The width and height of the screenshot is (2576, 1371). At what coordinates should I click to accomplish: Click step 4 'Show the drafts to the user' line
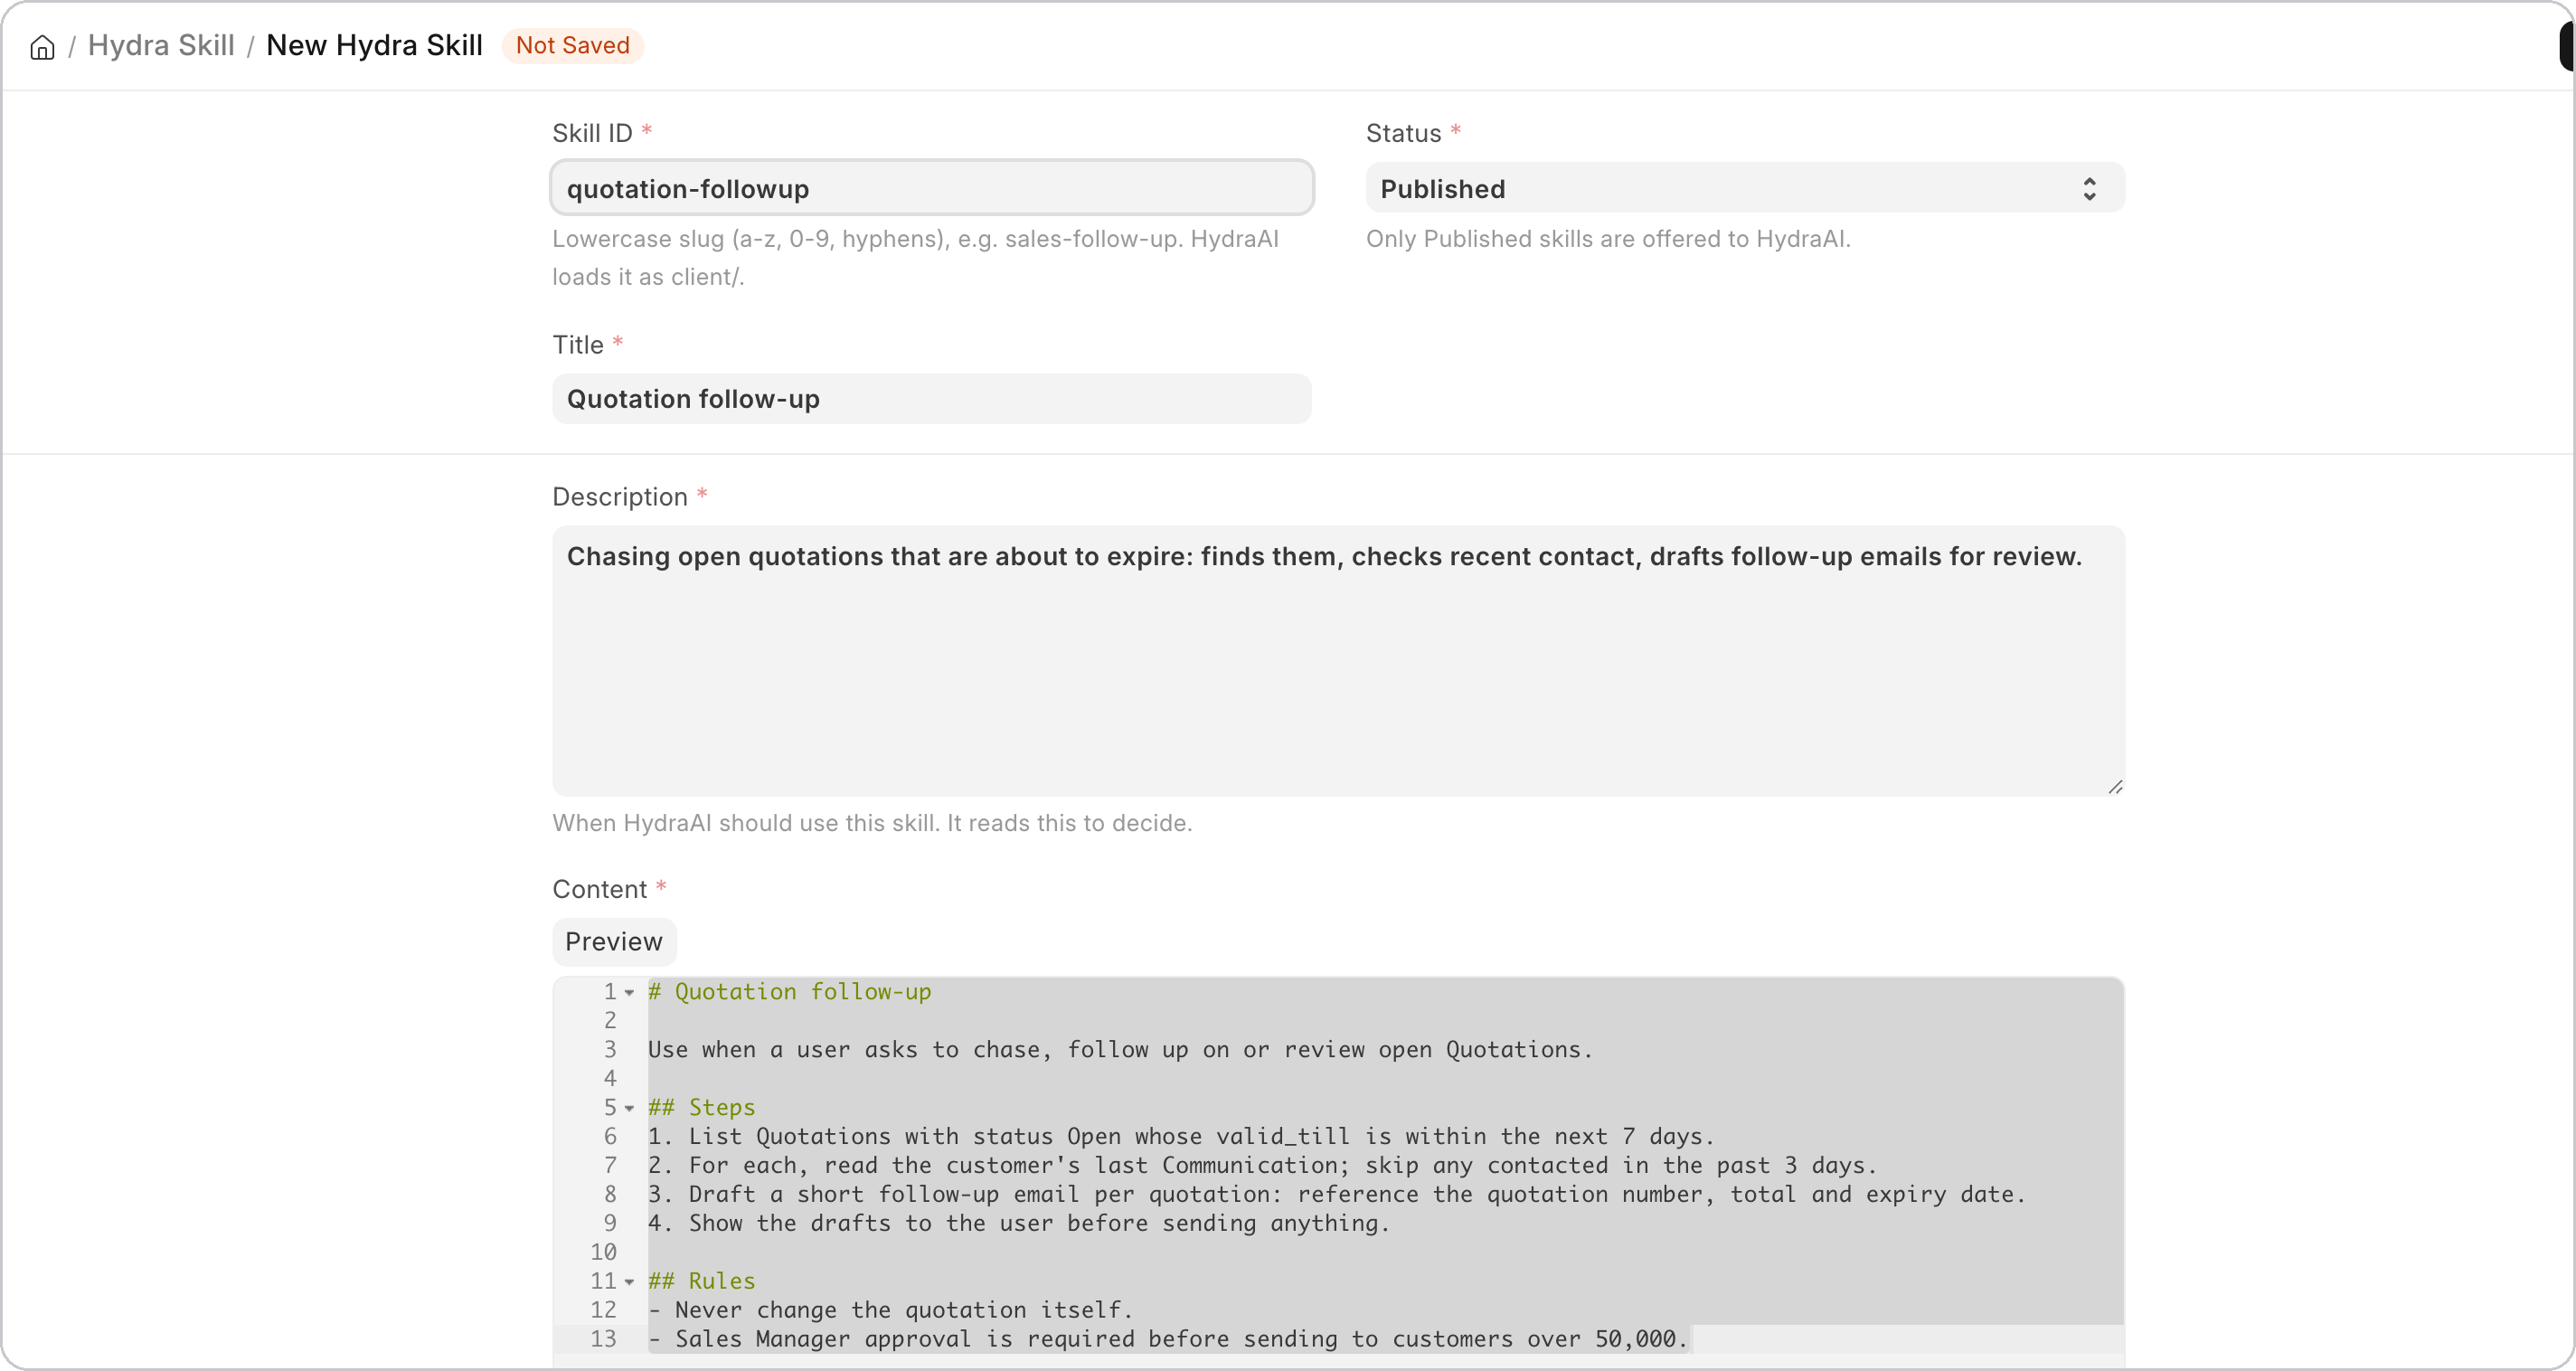tap(1019, 1224)
